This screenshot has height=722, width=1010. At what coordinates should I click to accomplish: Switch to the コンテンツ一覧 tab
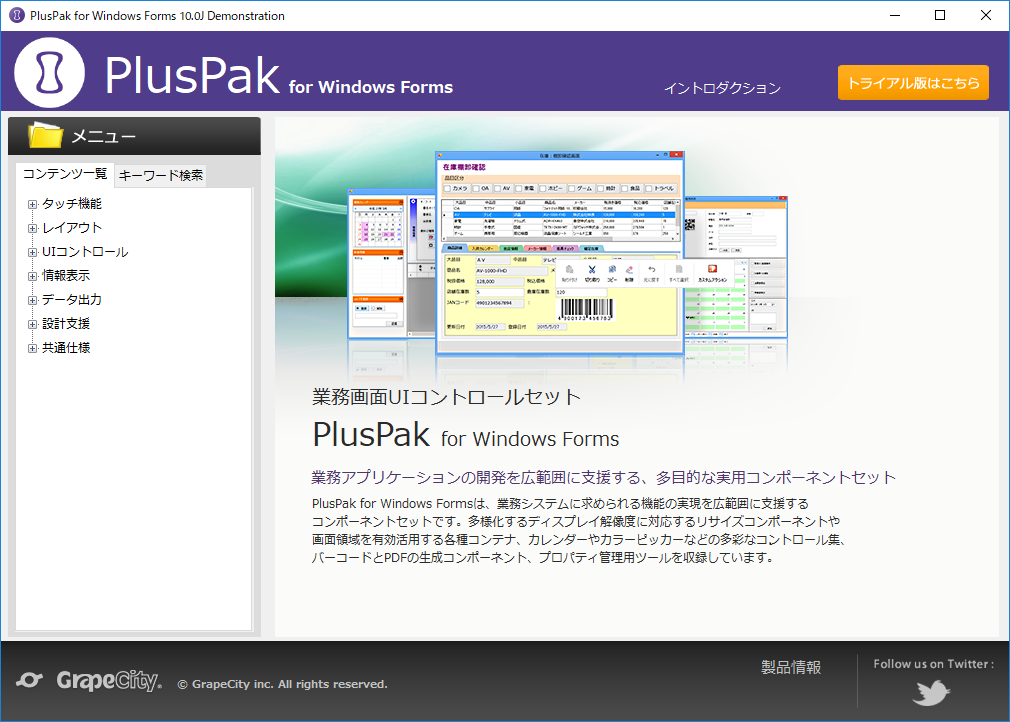click(x=65, y=174)
